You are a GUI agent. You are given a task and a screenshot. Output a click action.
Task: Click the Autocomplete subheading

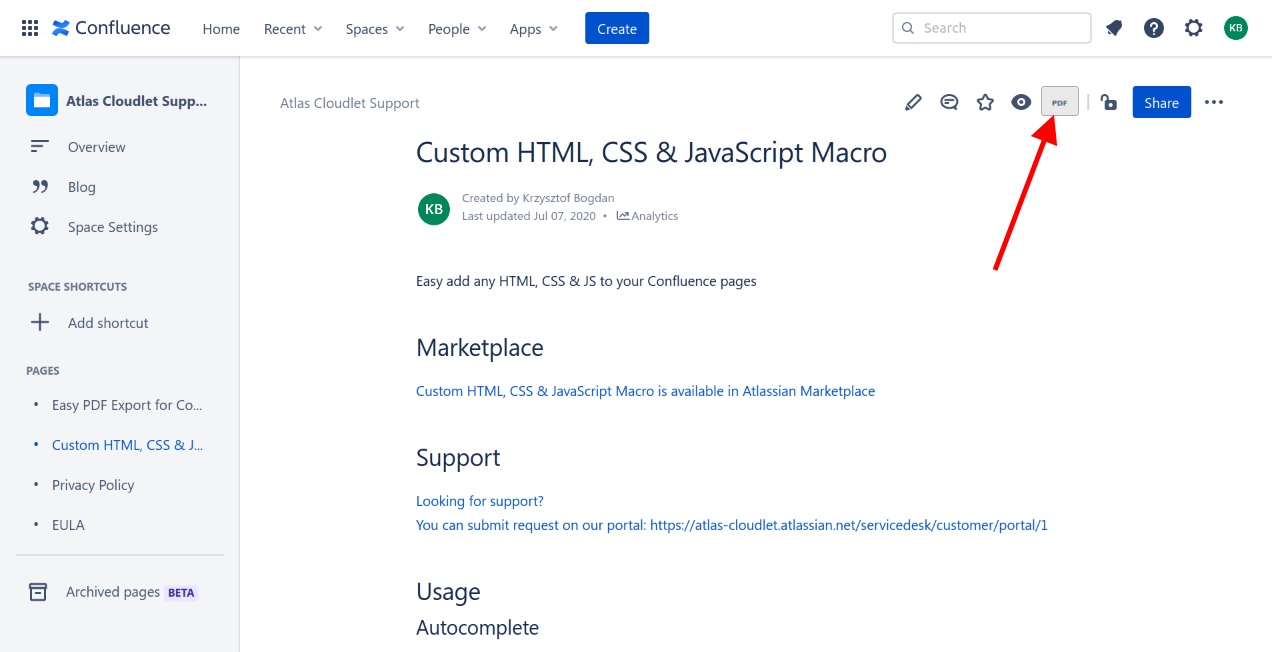pyautogui.click(x=477, y=628)
